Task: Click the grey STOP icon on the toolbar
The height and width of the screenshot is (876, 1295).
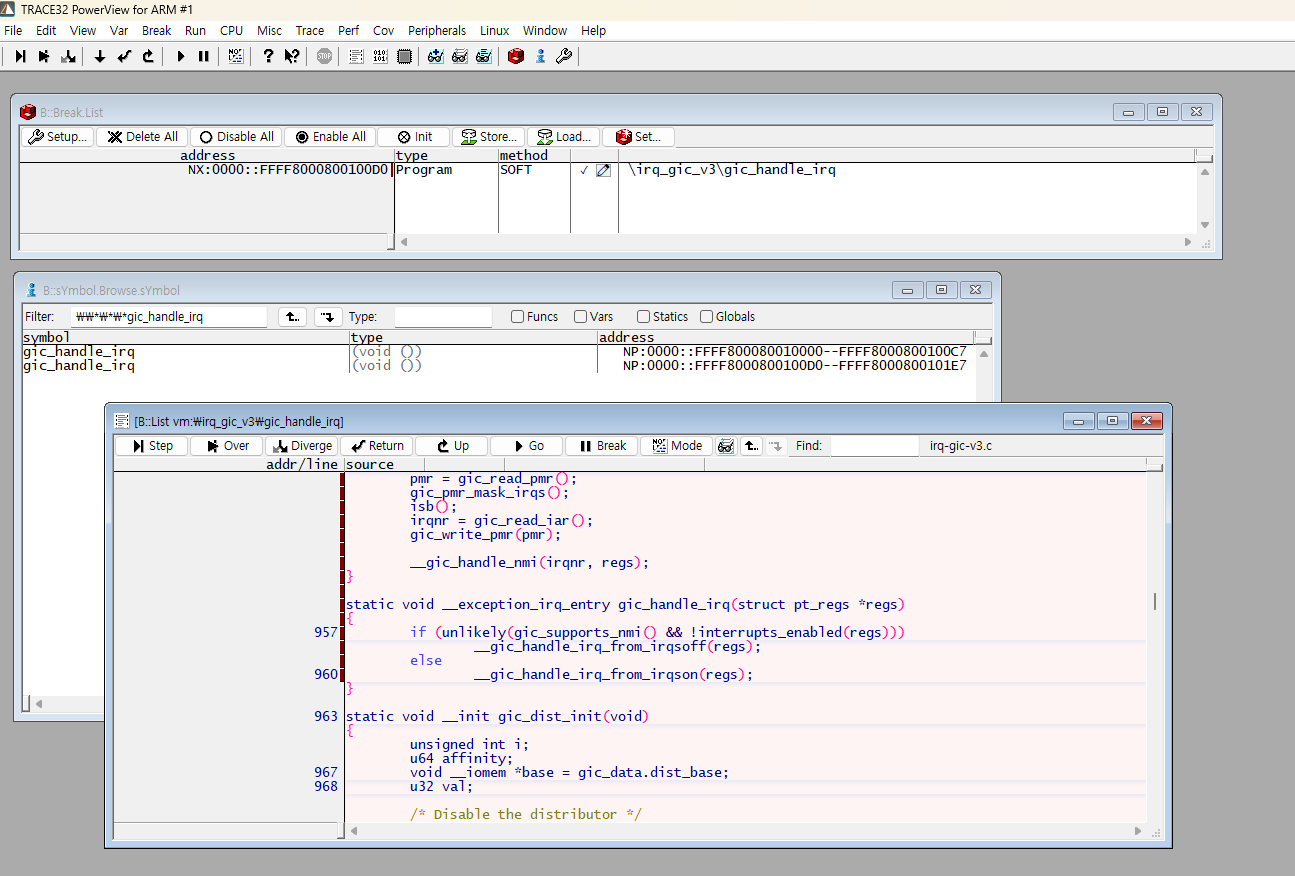Action: coord(322,56)
